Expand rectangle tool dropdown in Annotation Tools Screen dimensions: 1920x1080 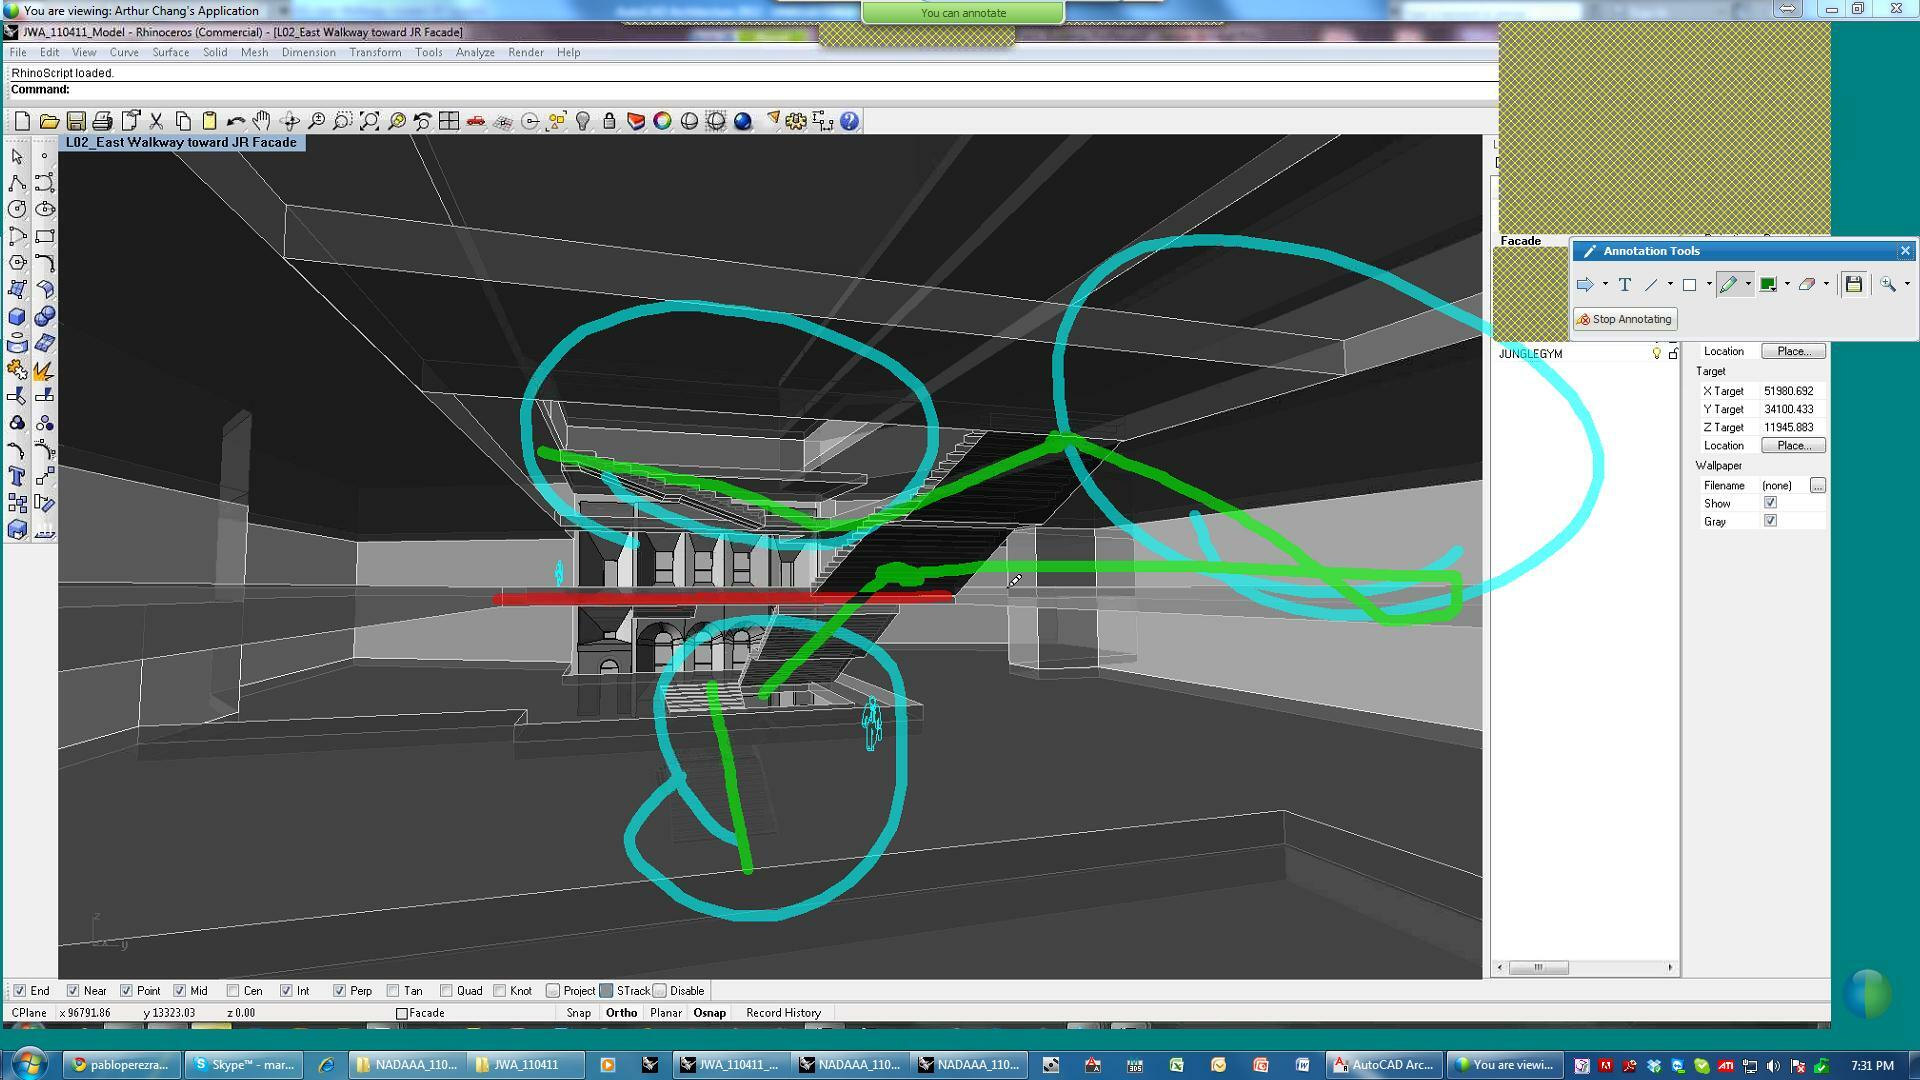[x=1709, y=285]
